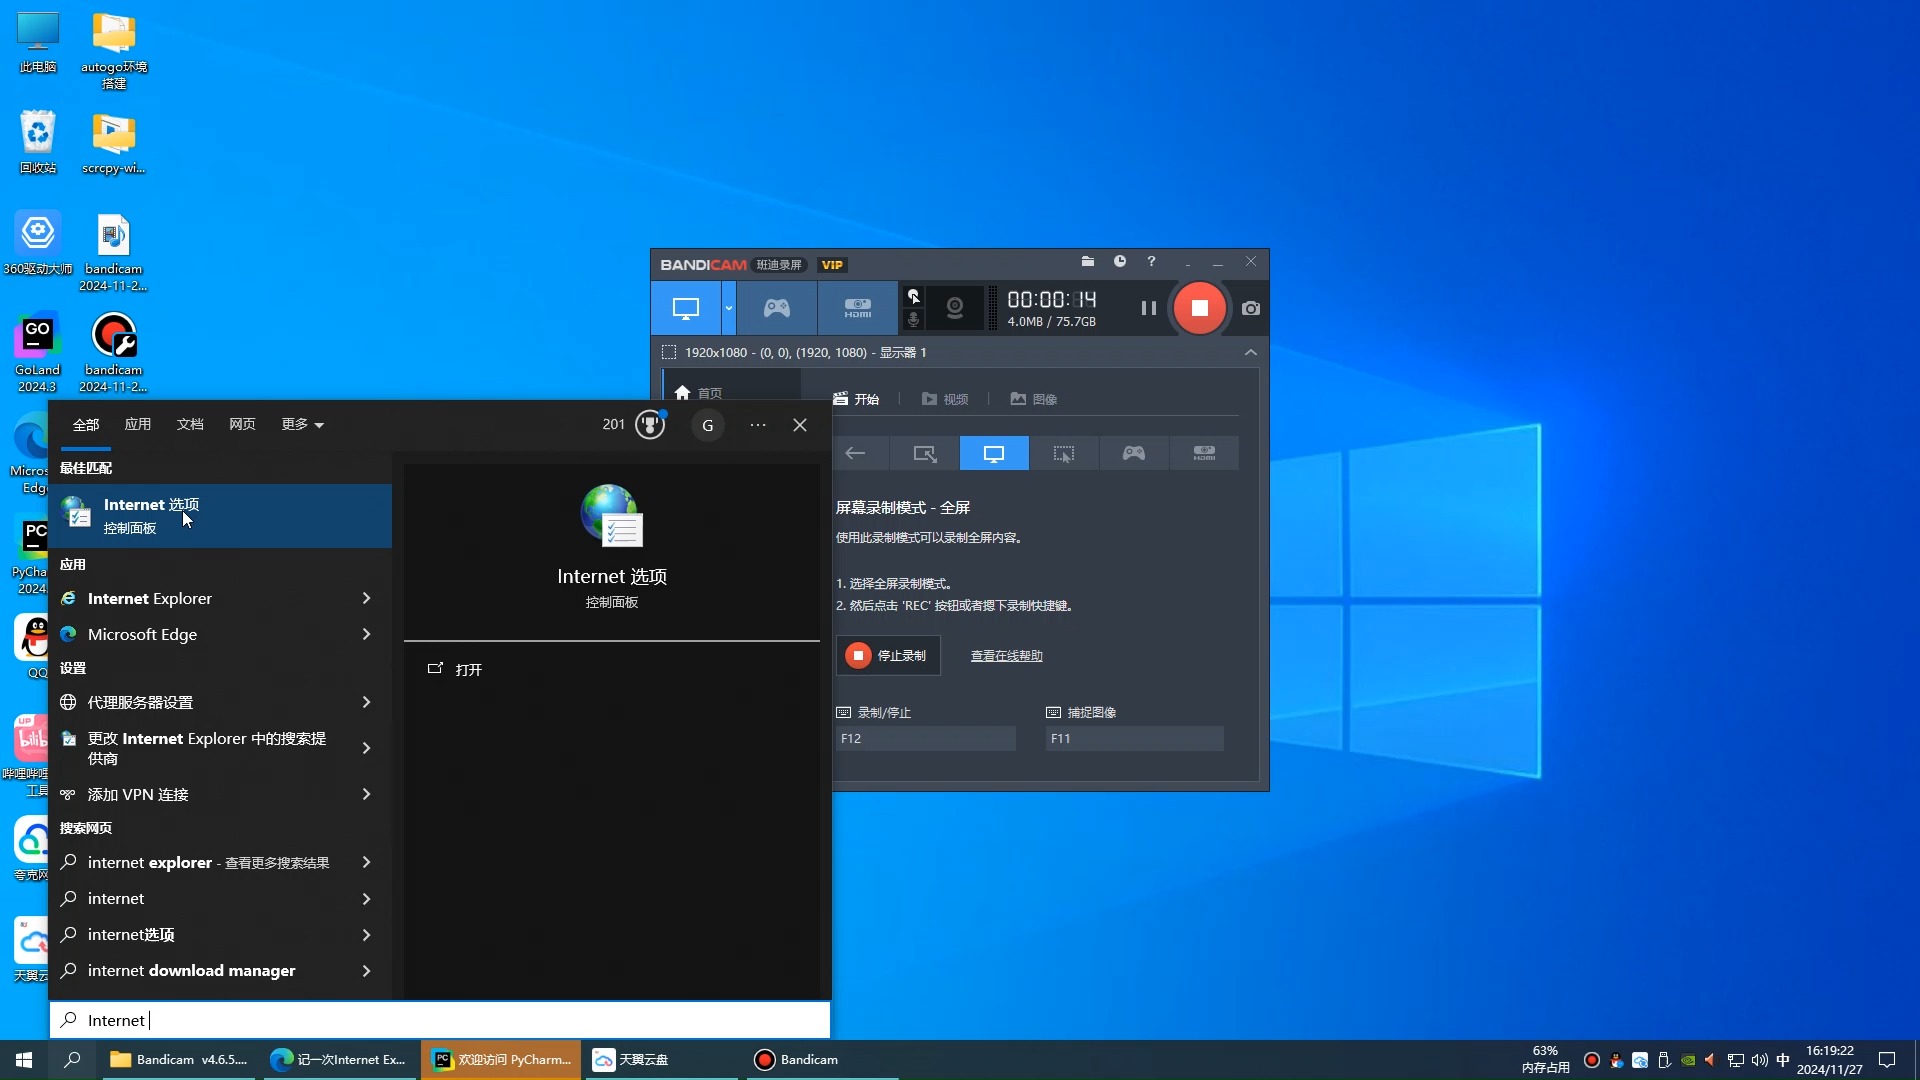Expand 代理服务器设置 result arrow
The image size is (1920, 1080).
(x=366, y=702)
